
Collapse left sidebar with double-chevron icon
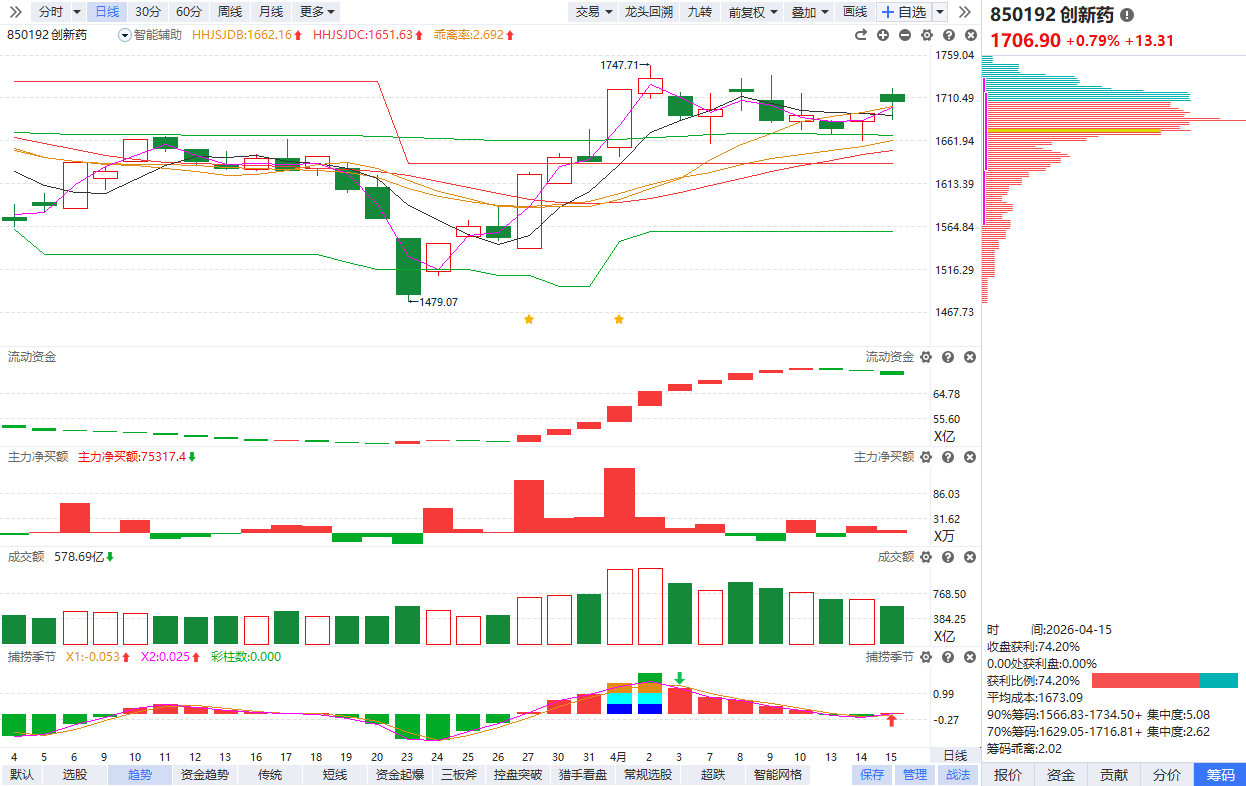point(16,12)
